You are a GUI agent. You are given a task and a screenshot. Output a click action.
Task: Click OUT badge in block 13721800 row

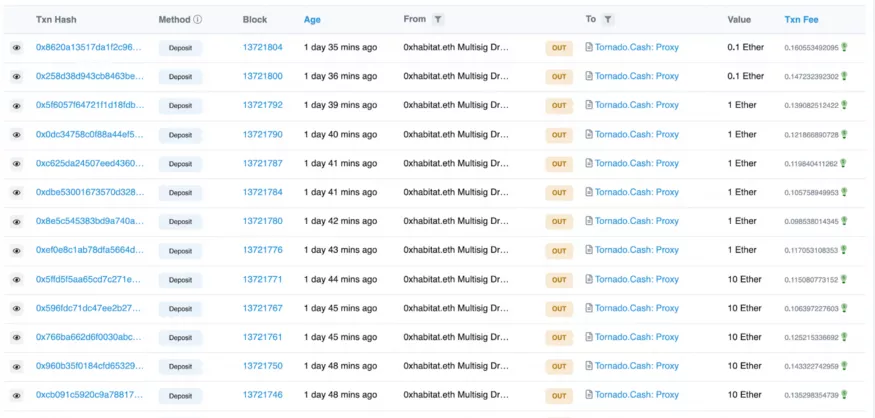(x=559, y=77)
